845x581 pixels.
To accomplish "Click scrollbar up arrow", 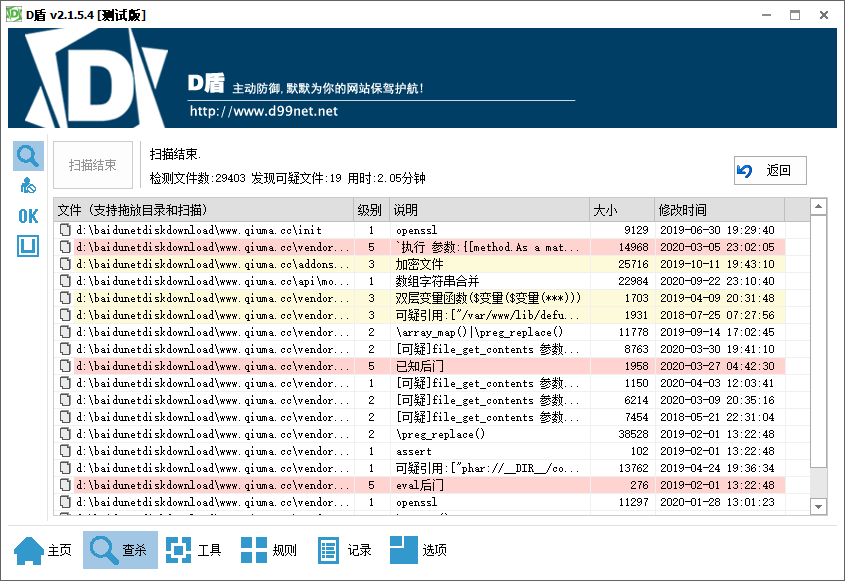I will [819, 206].
